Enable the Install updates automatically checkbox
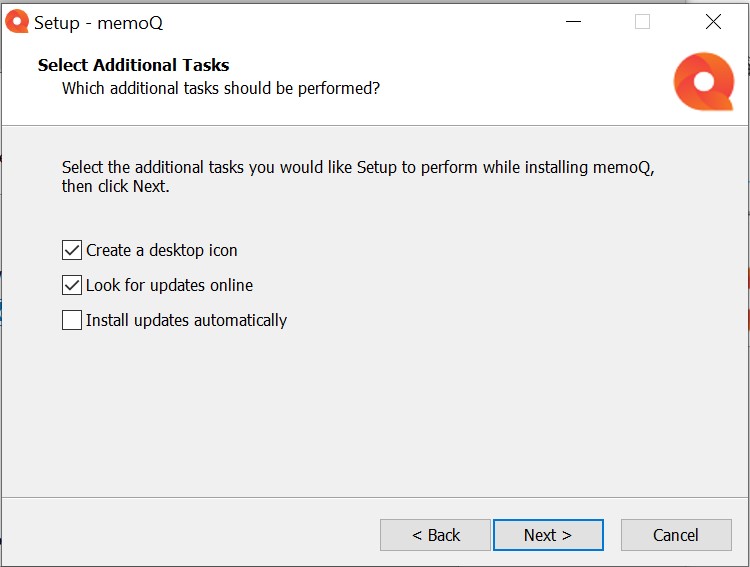750x567 pixels. click(x=72, y=320)
